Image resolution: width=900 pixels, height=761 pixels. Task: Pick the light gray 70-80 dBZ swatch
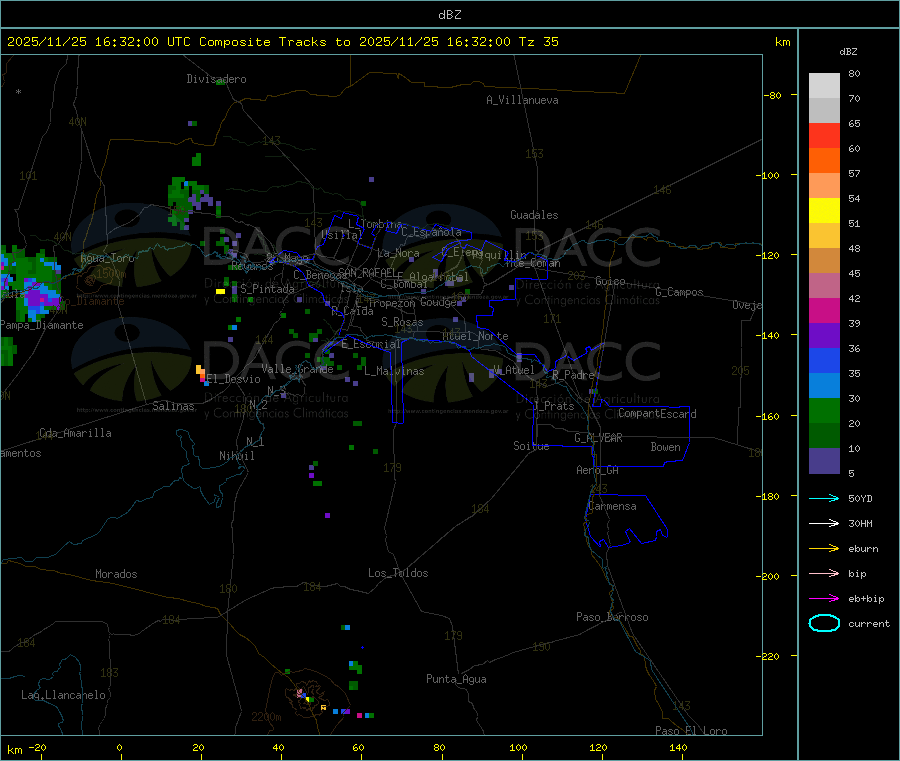coord(824,86)
